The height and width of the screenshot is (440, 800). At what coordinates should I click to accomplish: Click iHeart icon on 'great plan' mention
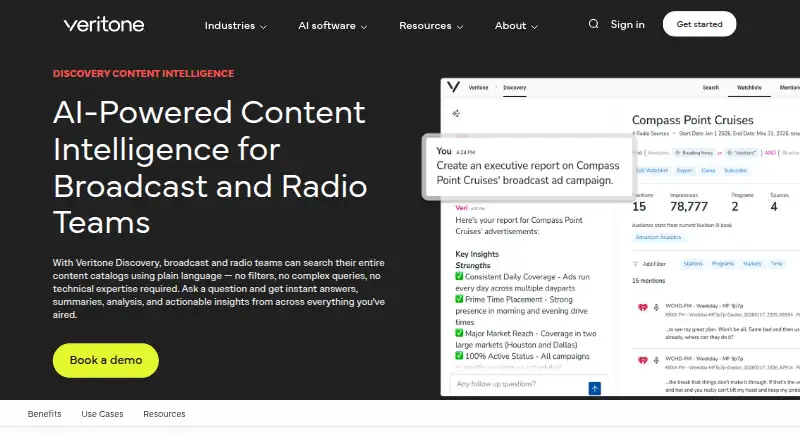point(643,307)
